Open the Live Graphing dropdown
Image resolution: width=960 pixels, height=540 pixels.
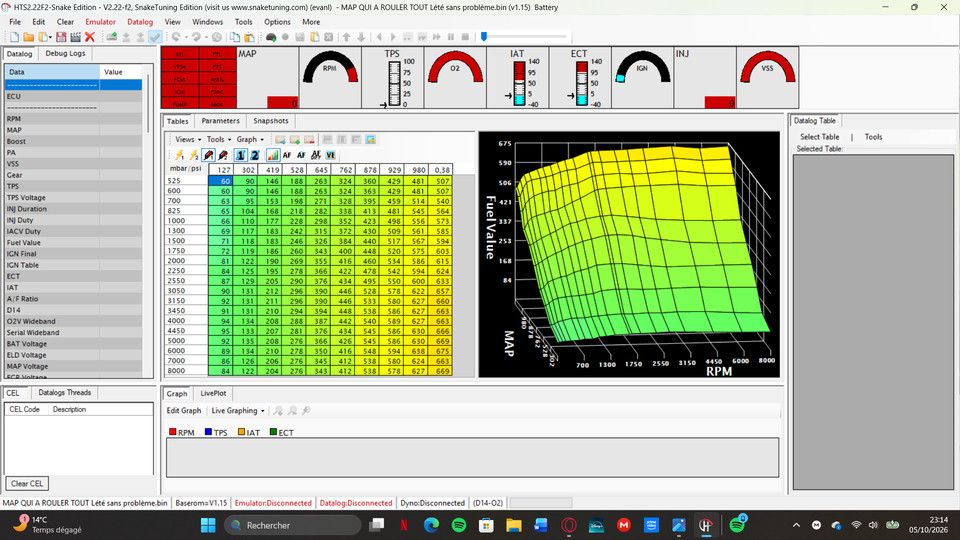coord(238,410)
